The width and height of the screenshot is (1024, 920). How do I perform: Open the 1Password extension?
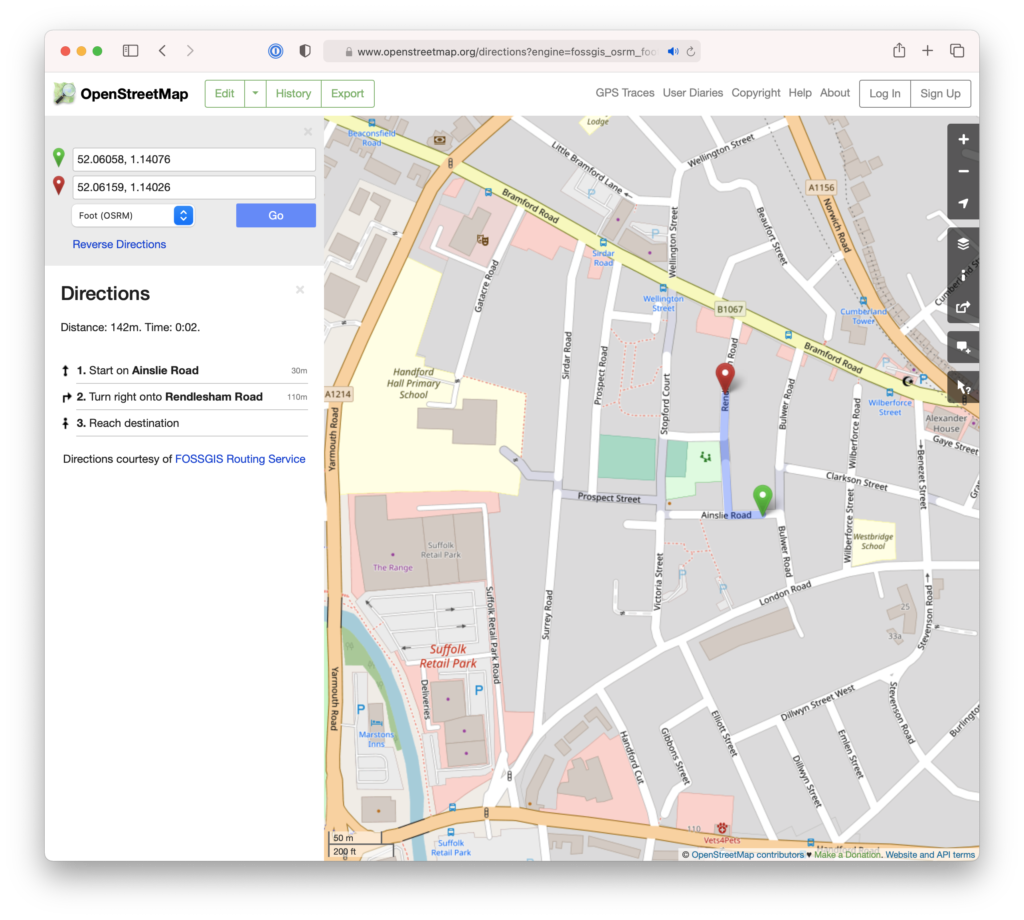point(276,51)
